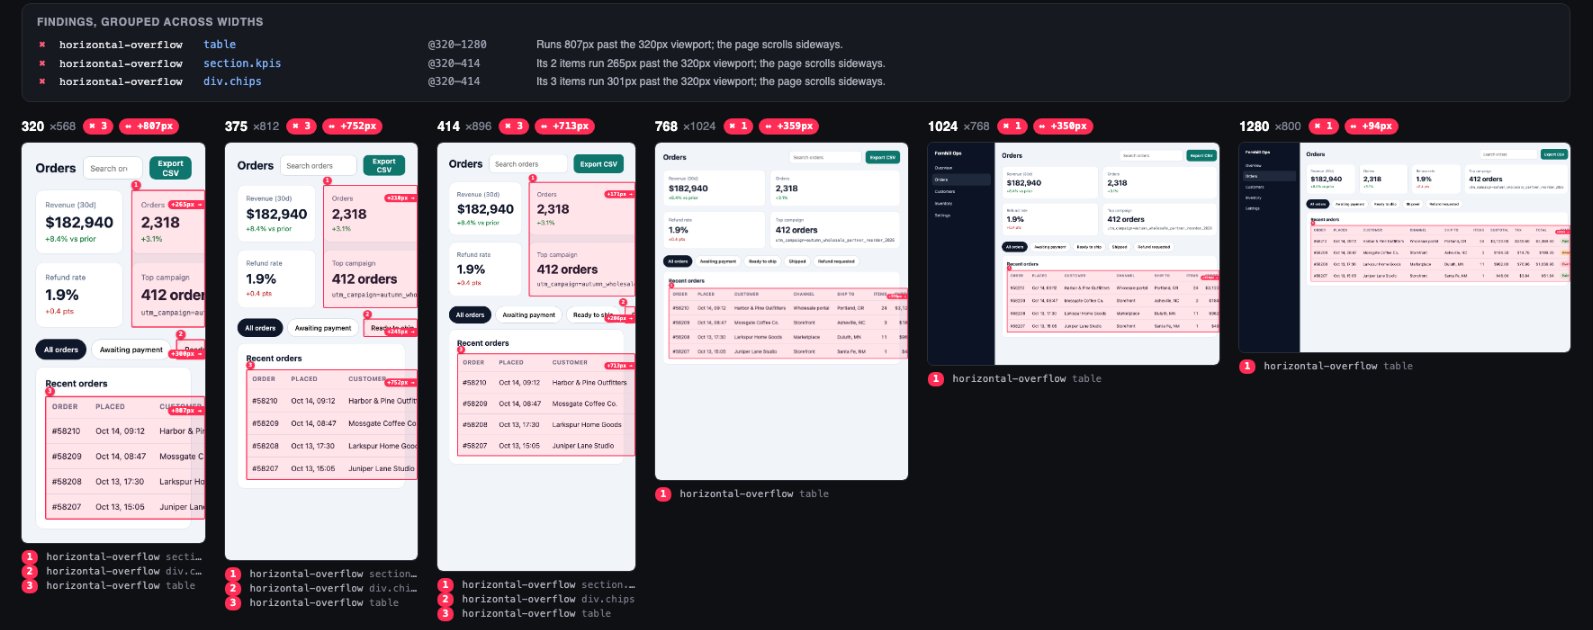
Task: Click badge 1 in legend under 1024 preview
Action: click(x=936, y=379)
